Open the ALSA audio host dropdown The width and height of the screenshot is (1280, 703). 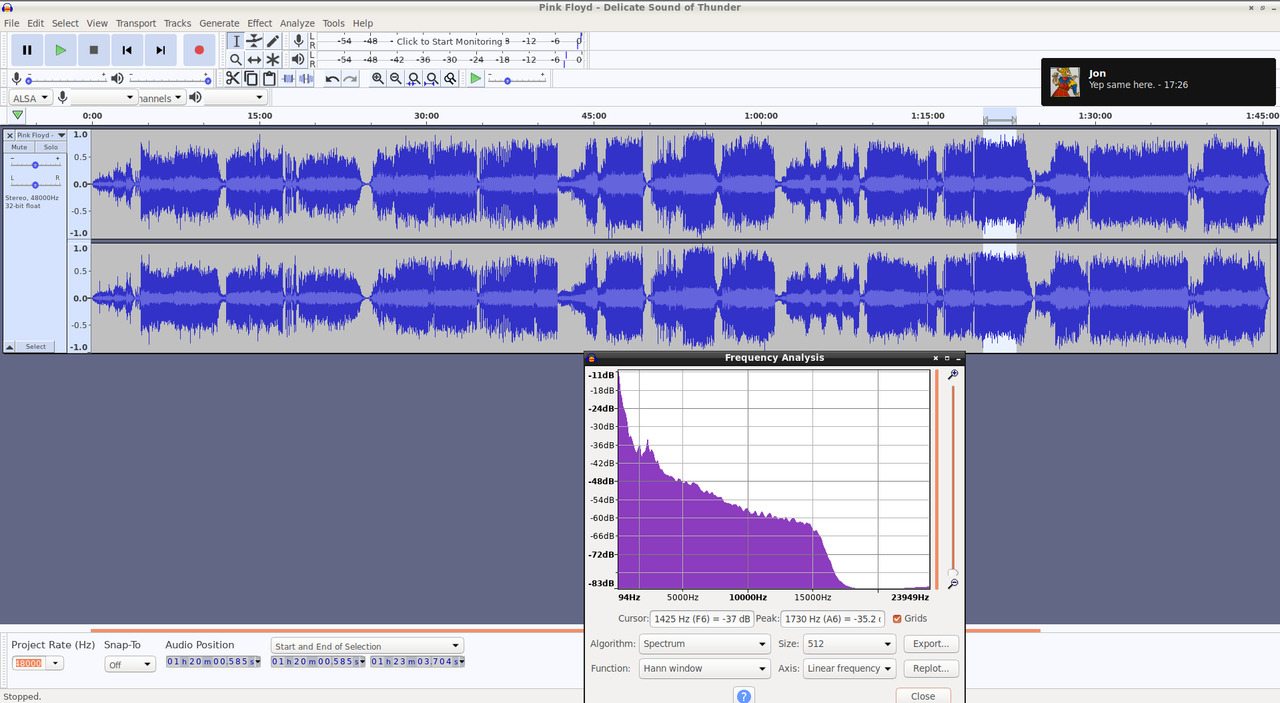click(30, 97)
